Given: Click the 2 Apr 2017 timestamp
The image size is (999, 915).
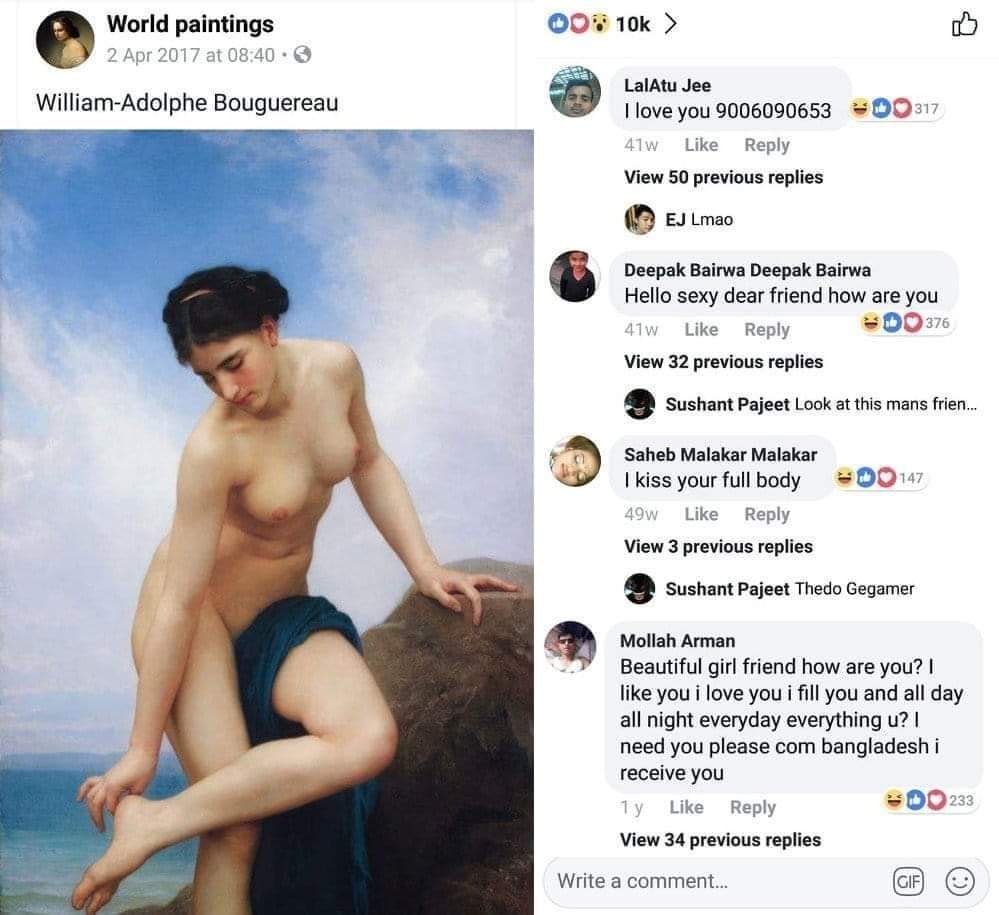Looking at the screenshot, I should click(190, 55).
